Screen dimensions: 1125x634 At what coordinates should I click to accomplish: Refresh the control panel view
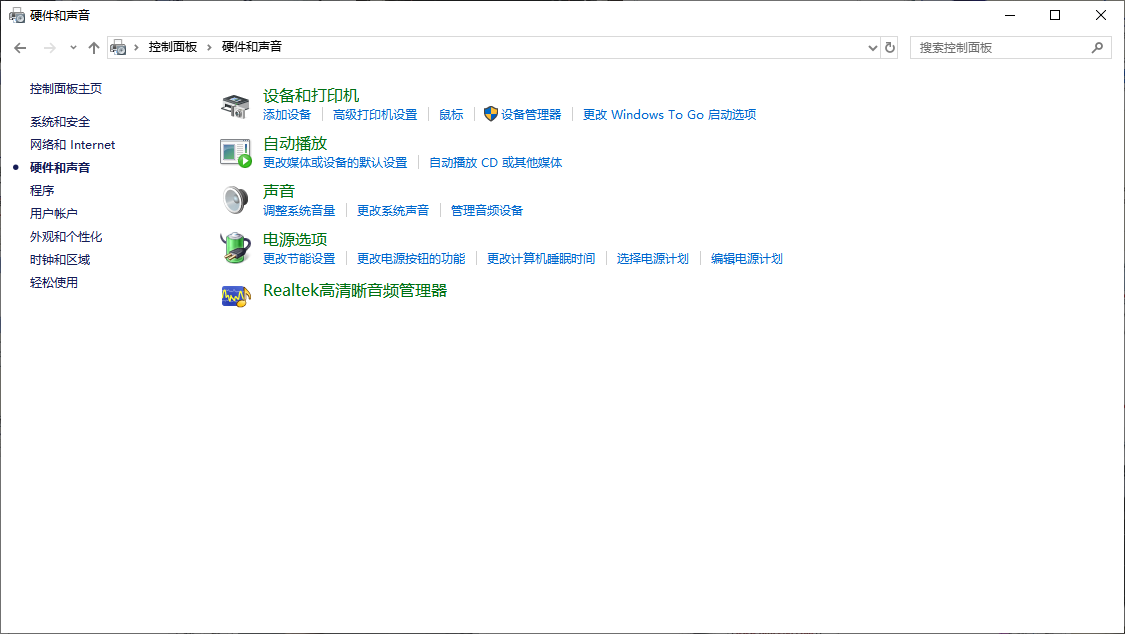890,47
